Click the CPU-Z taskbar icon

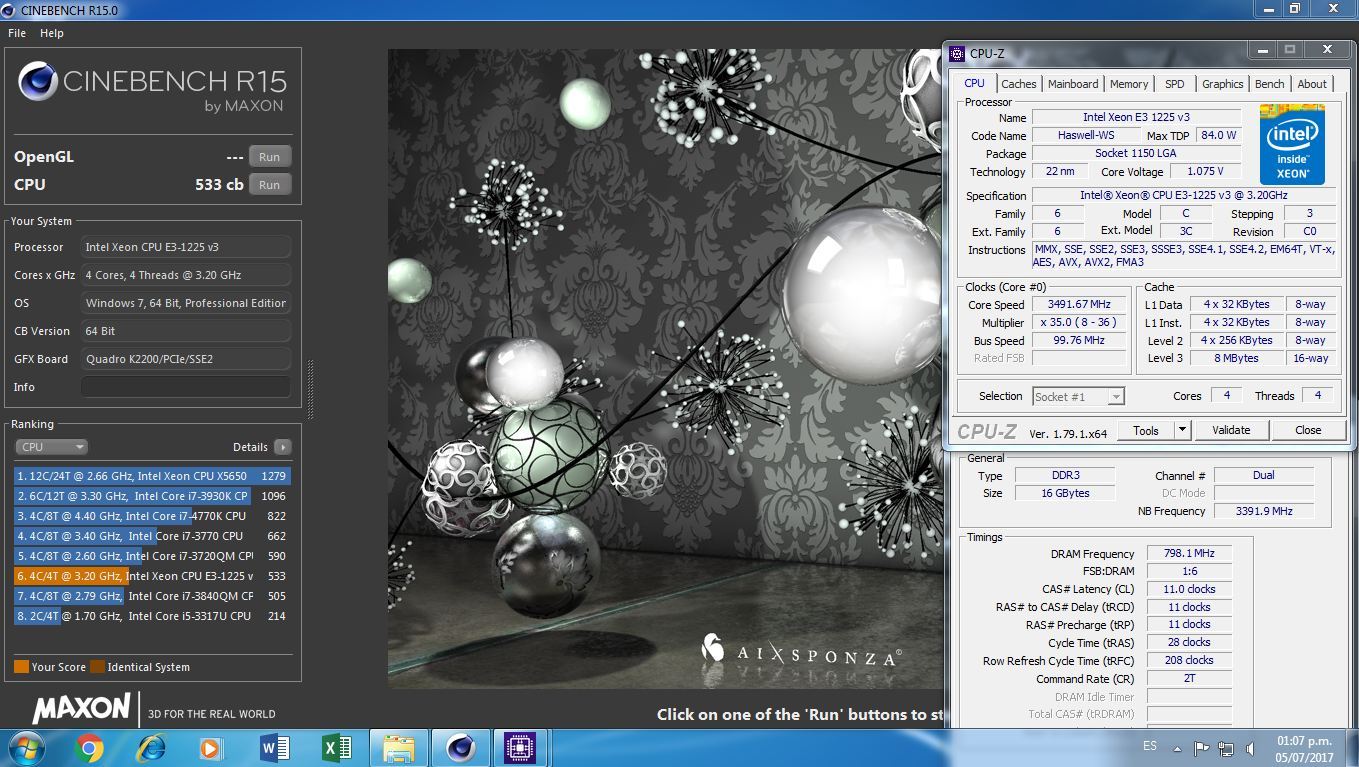click(521, 748)
